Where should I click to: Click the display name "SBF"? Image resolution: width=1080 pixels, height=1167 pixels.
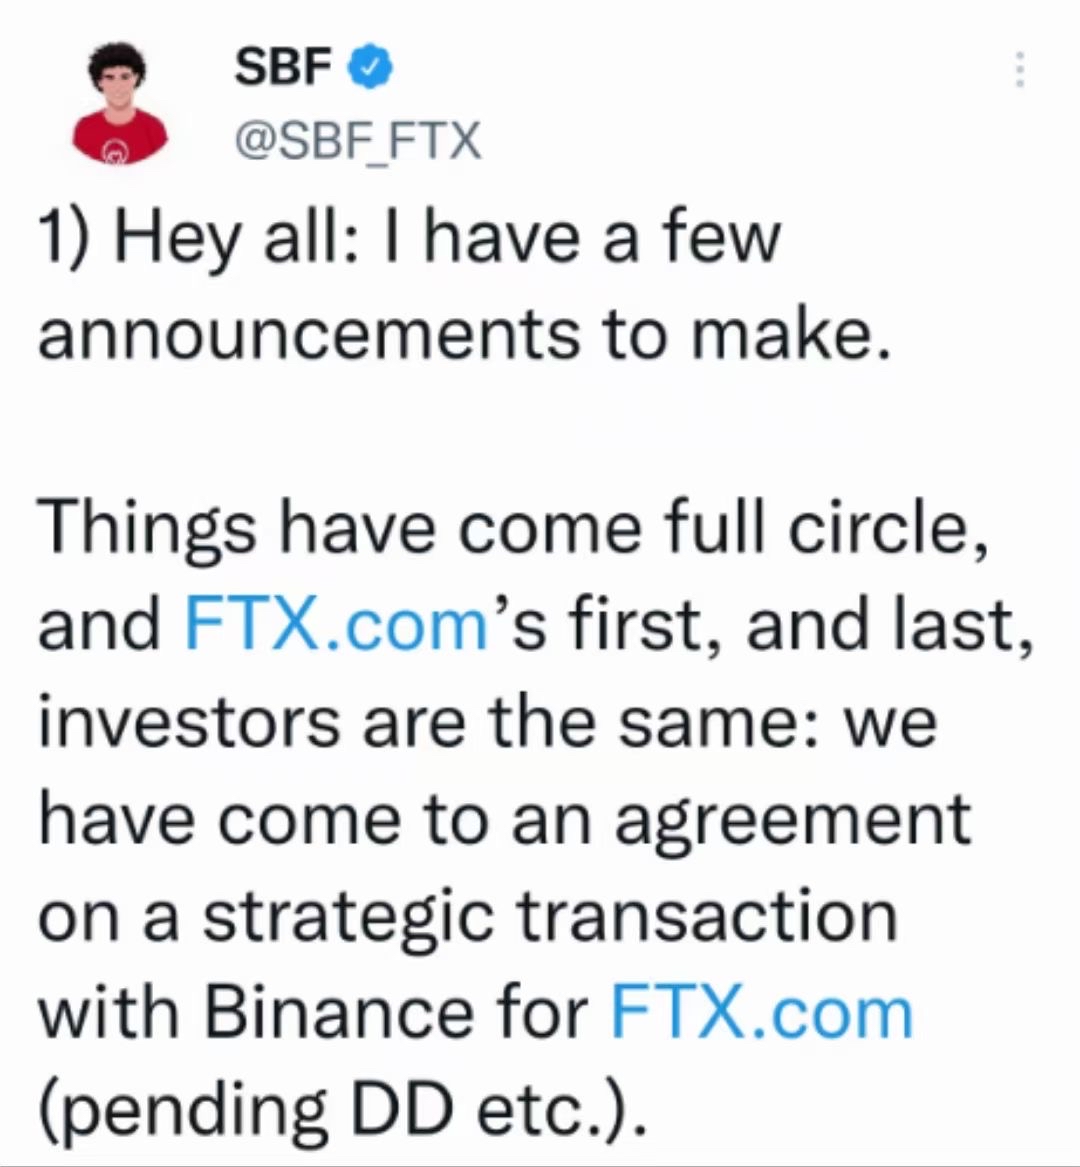283,68
